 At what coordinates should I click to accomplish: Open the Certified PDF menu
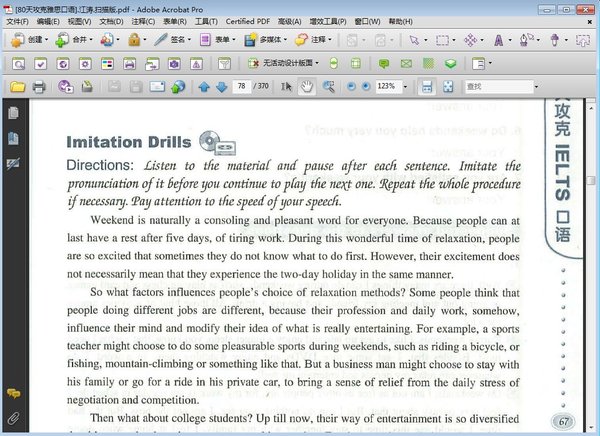(248, 21)
